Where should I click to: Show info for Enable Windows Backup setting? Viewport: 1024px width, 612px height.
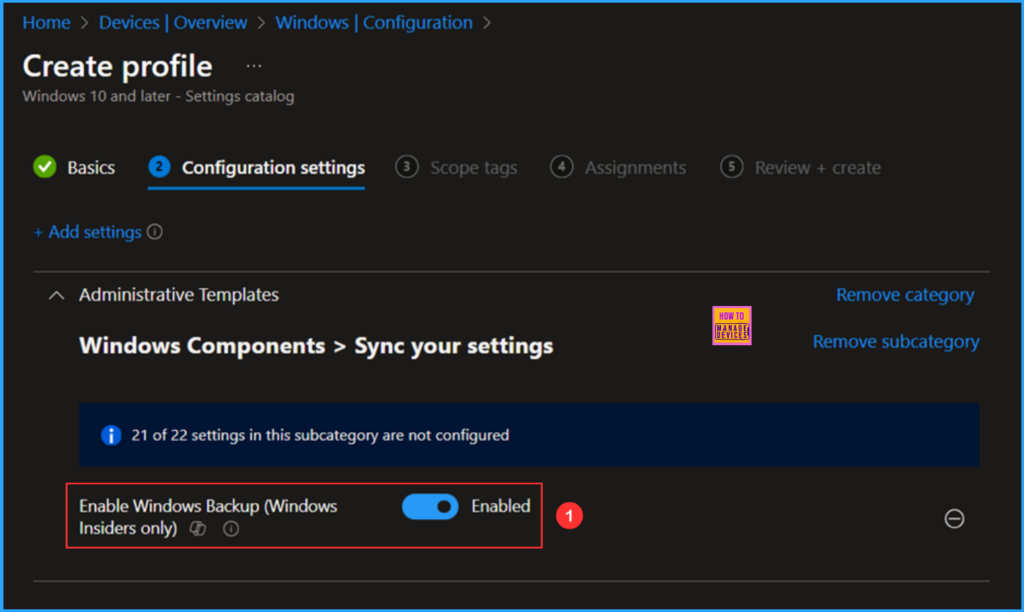231,528
